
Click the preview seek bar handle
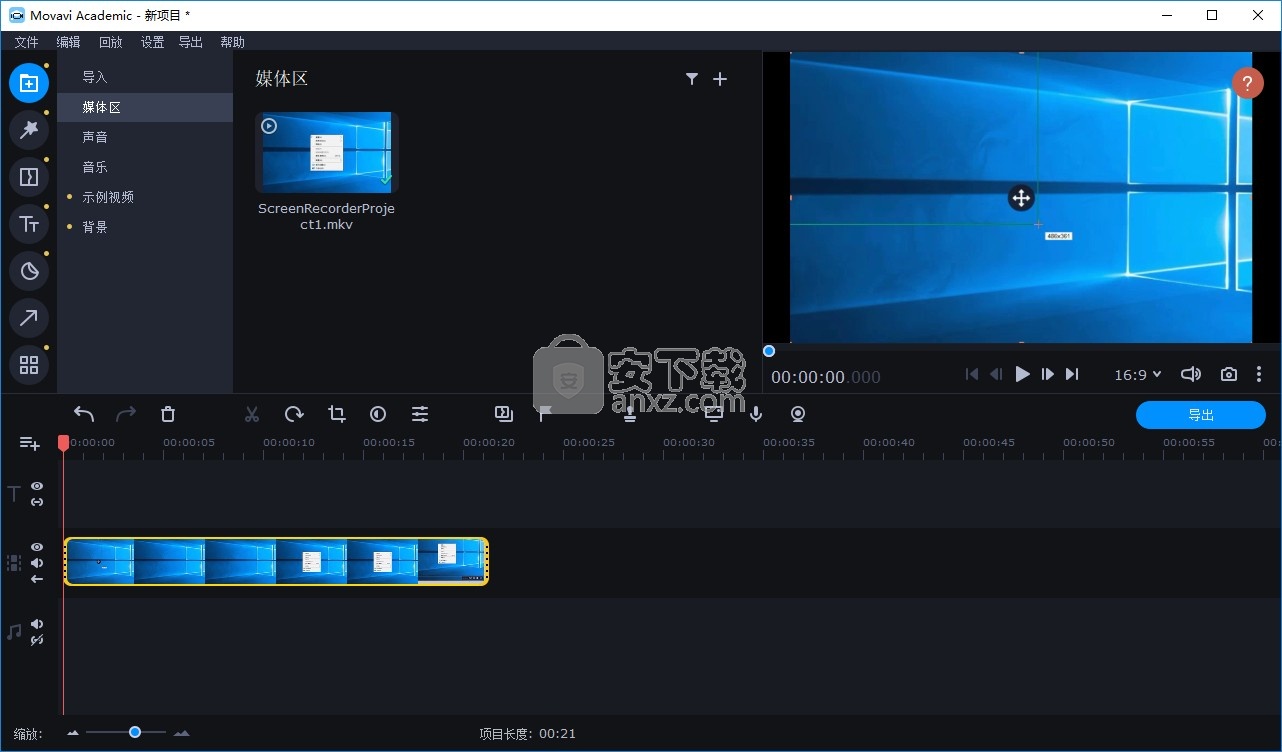(x=769, y=351)
